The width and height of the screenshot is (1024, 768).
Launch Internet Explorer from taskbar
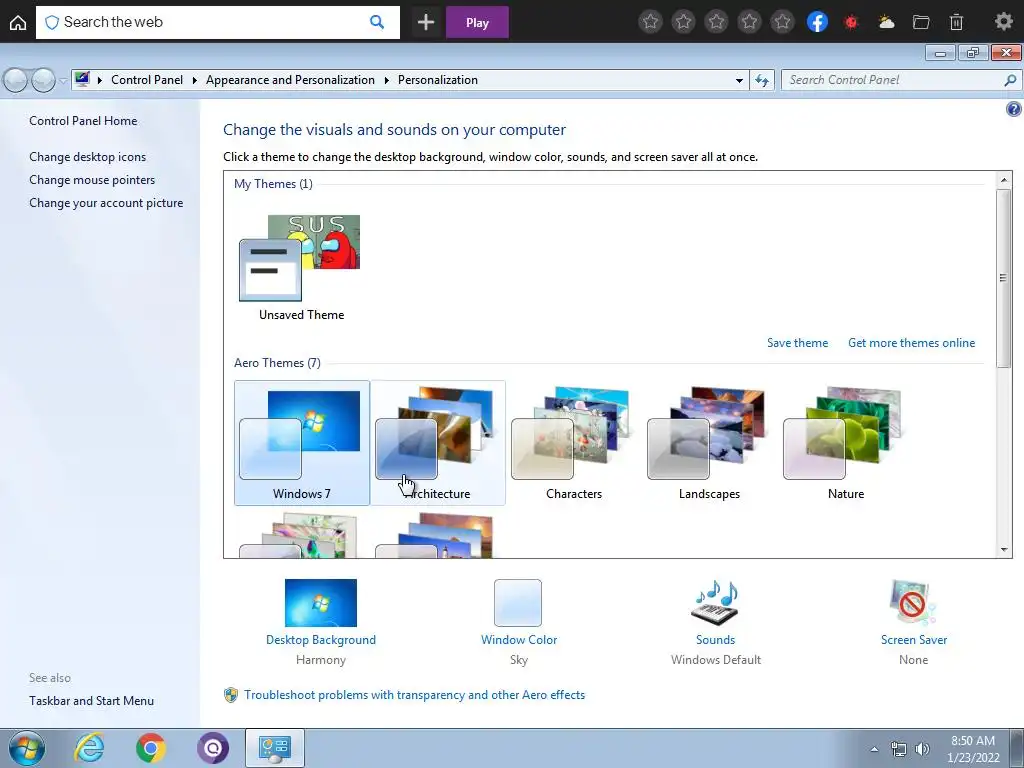89,748
